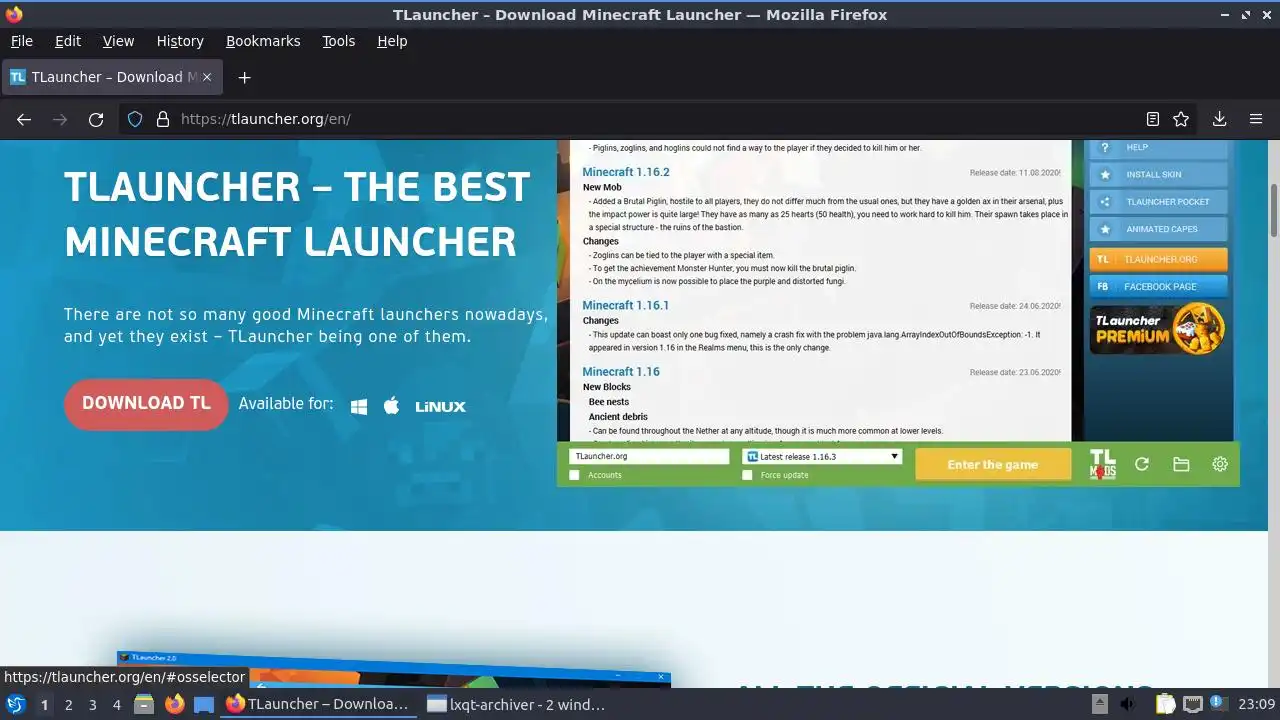Click the "TLAUNCHER – THE BEST MINECRAFT LAUNCHER" heading
This screenshot has height=720, width=1280.
click(x=297, y=214)
